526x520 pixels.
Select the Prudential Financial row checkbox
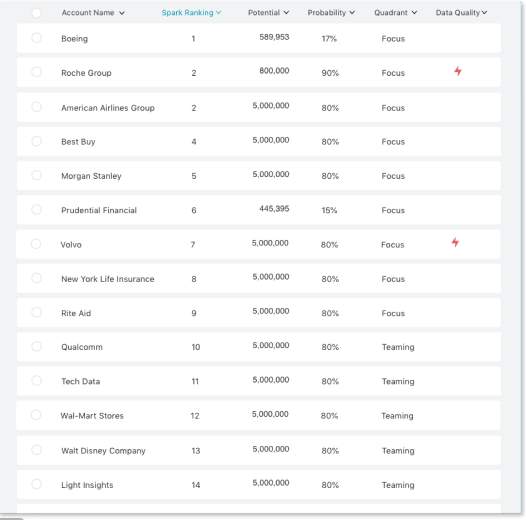[37, 209]
